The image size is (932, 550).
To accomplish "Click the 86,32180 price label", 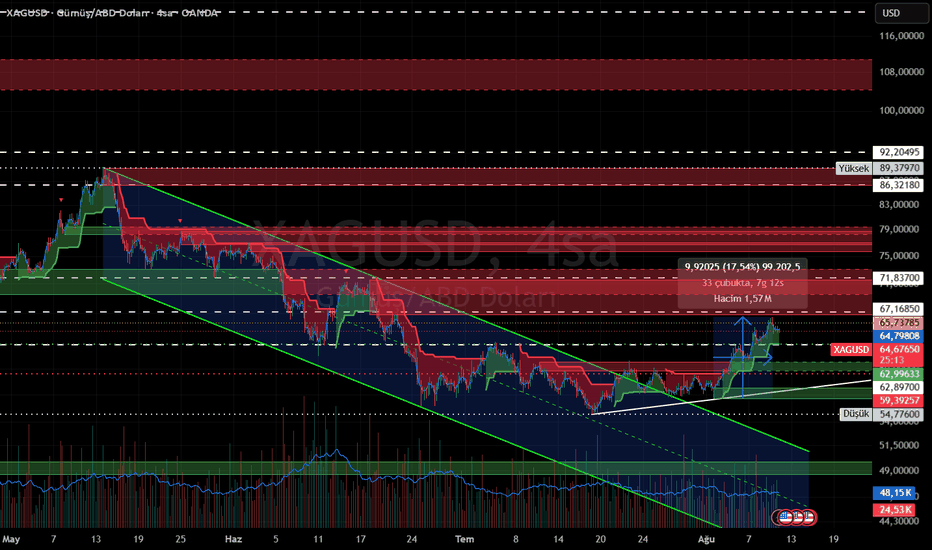I will click(x=900, y=185).
